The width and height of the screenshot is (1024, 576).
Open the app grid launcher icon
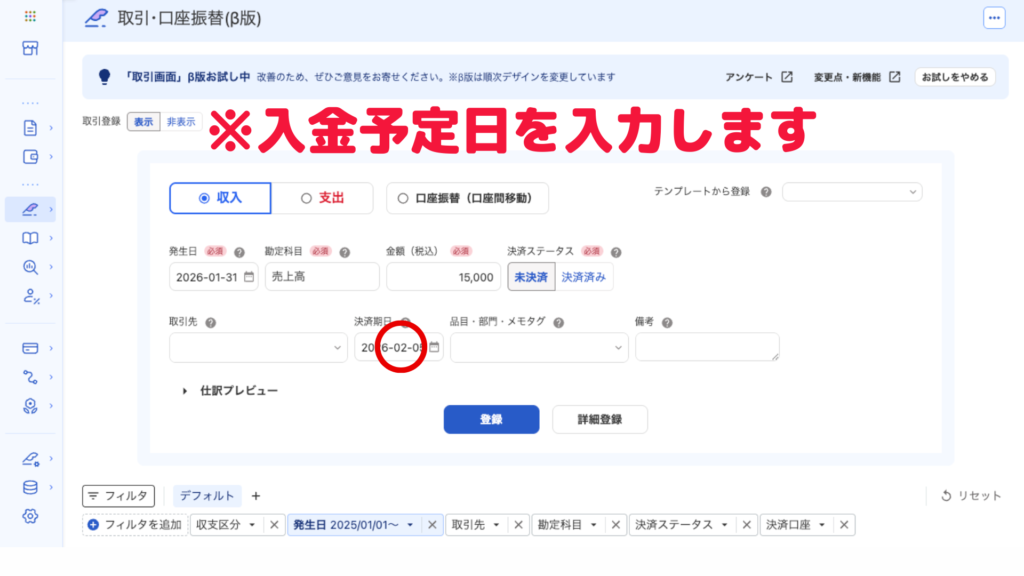[x=30, y=17]
